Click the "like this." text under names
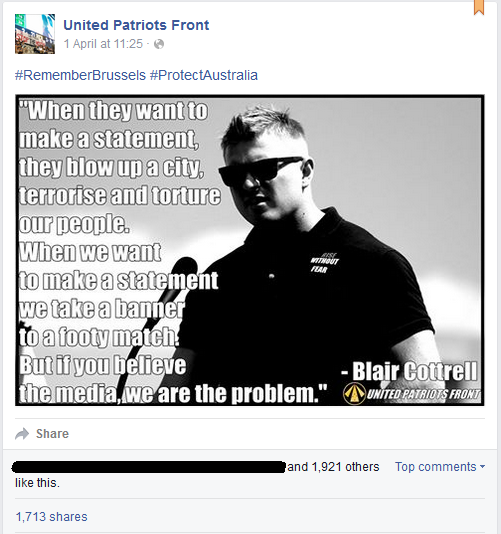This screenshot has width=501, height=534. pos(37,483)
